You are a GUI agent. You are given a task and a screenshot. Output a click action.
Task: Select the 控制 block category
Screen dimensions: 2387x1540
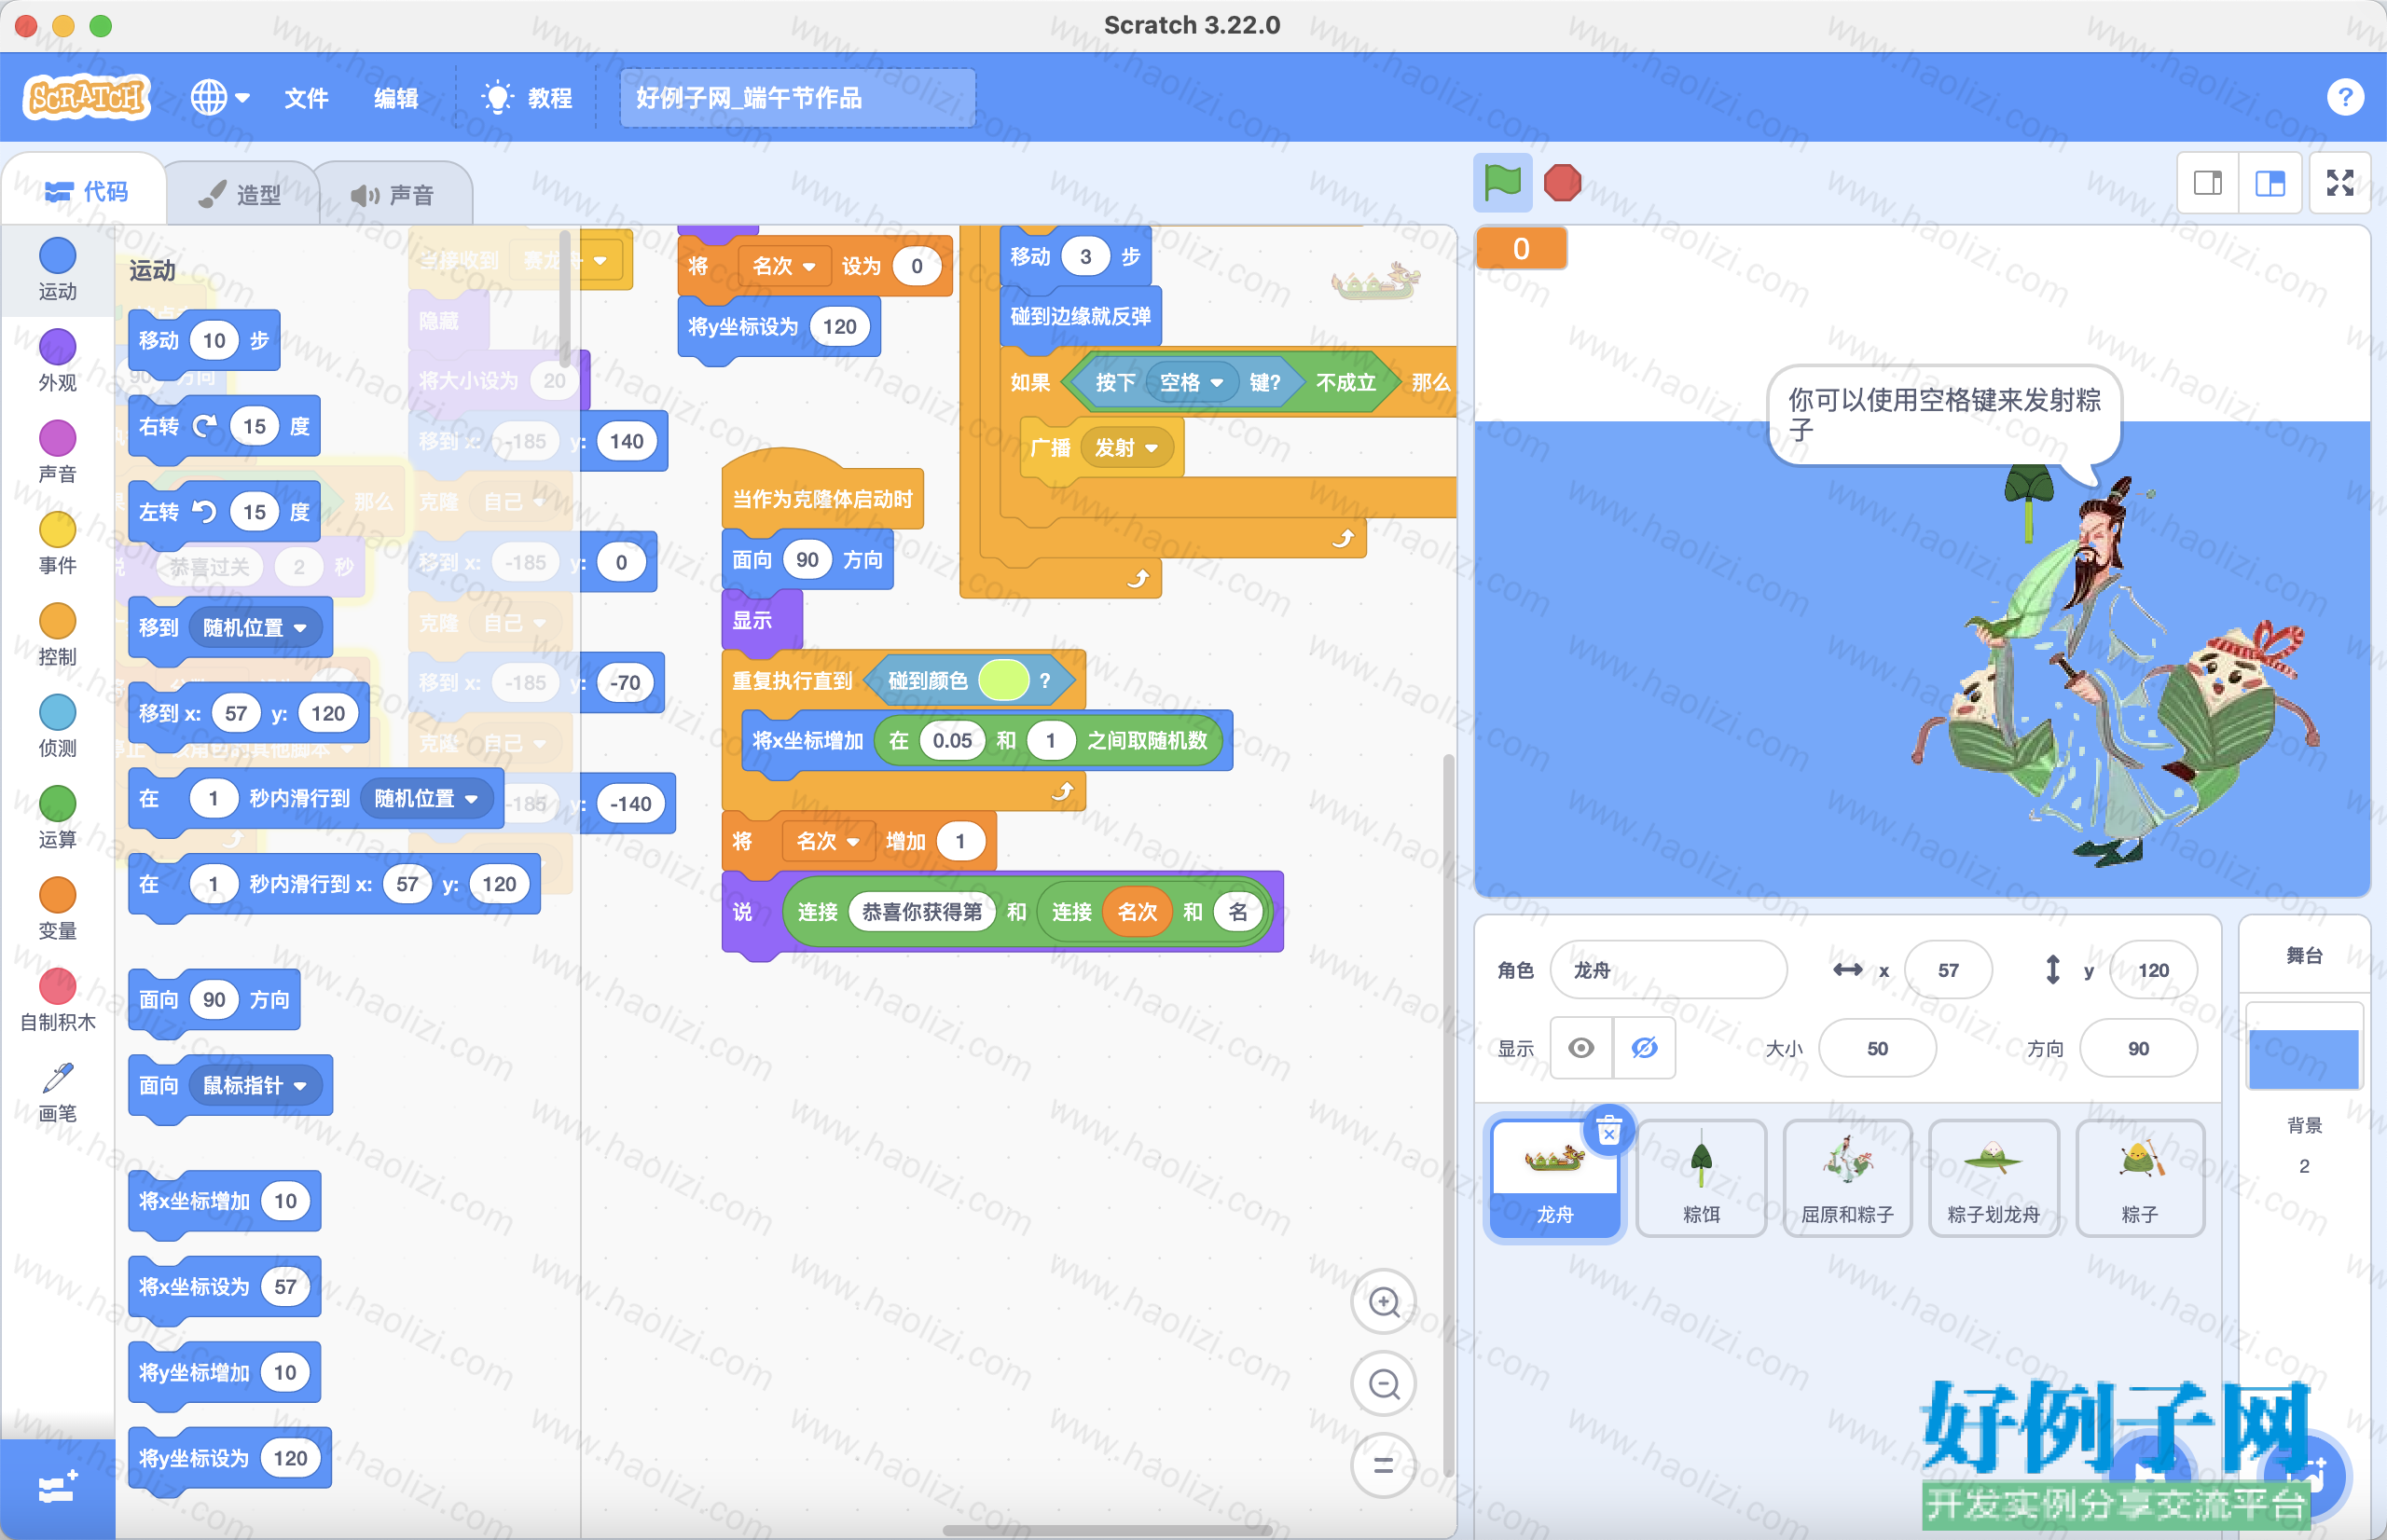[x=57, y=635]
